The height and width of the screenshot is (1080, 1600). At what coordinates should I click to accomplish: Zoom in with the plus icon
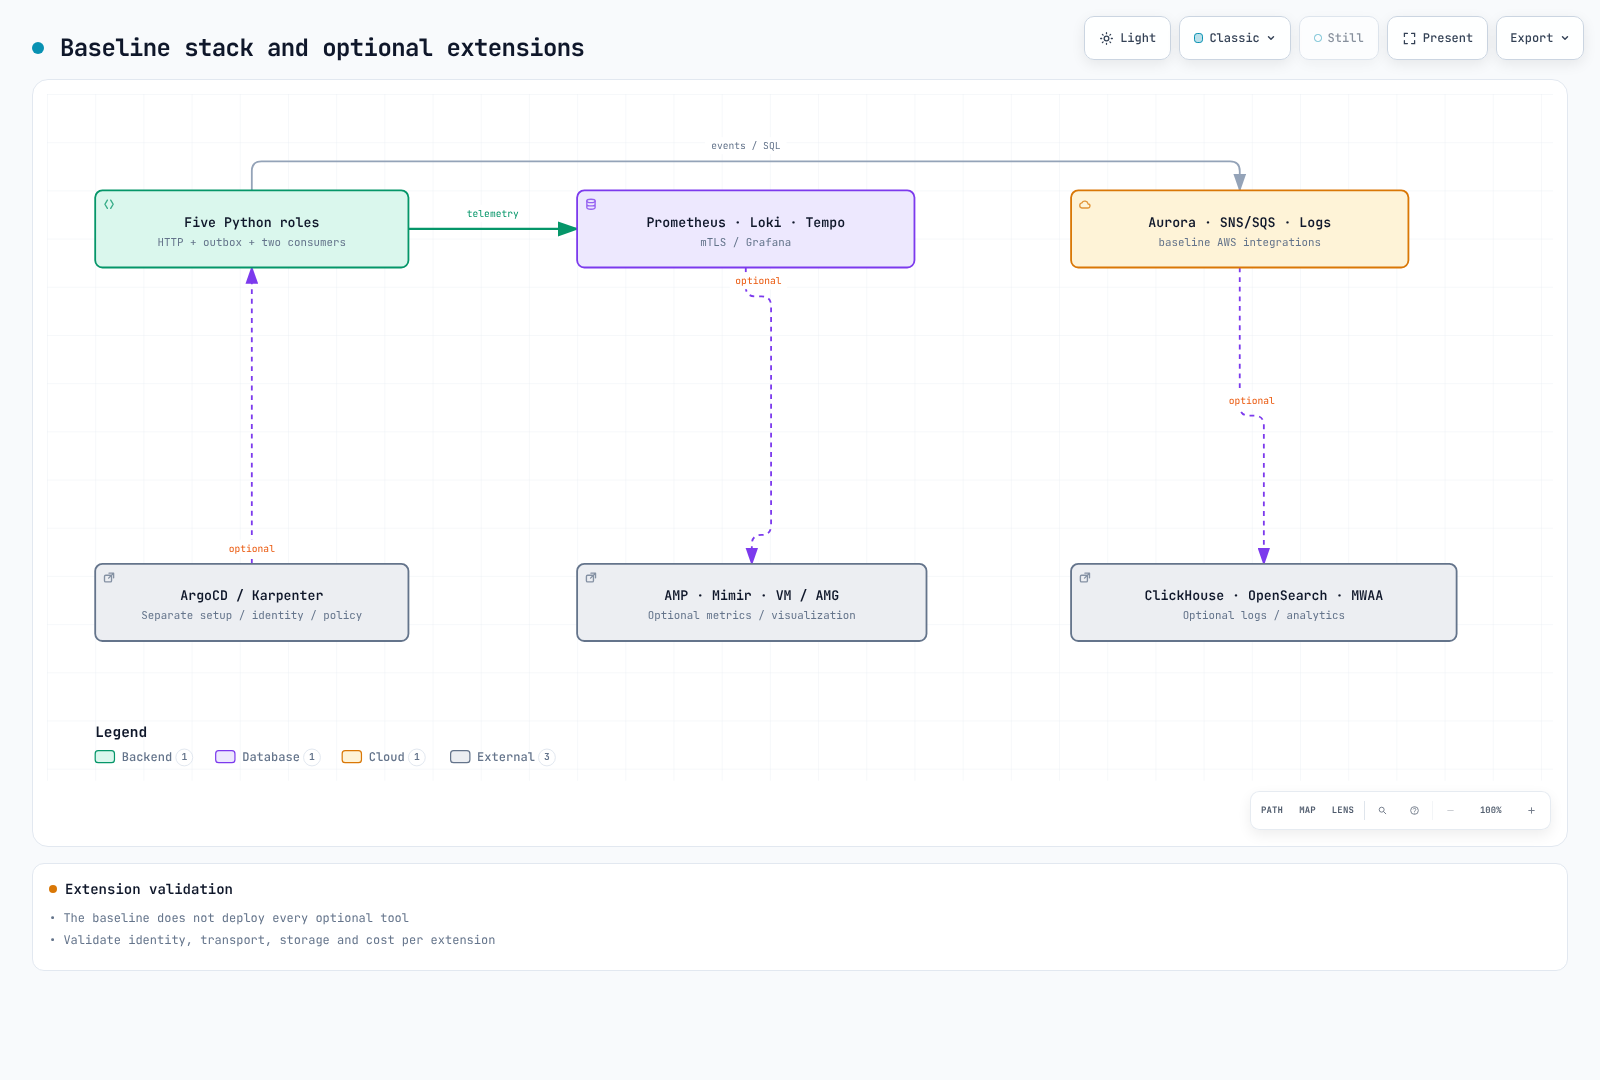[x=1531, y=810]
